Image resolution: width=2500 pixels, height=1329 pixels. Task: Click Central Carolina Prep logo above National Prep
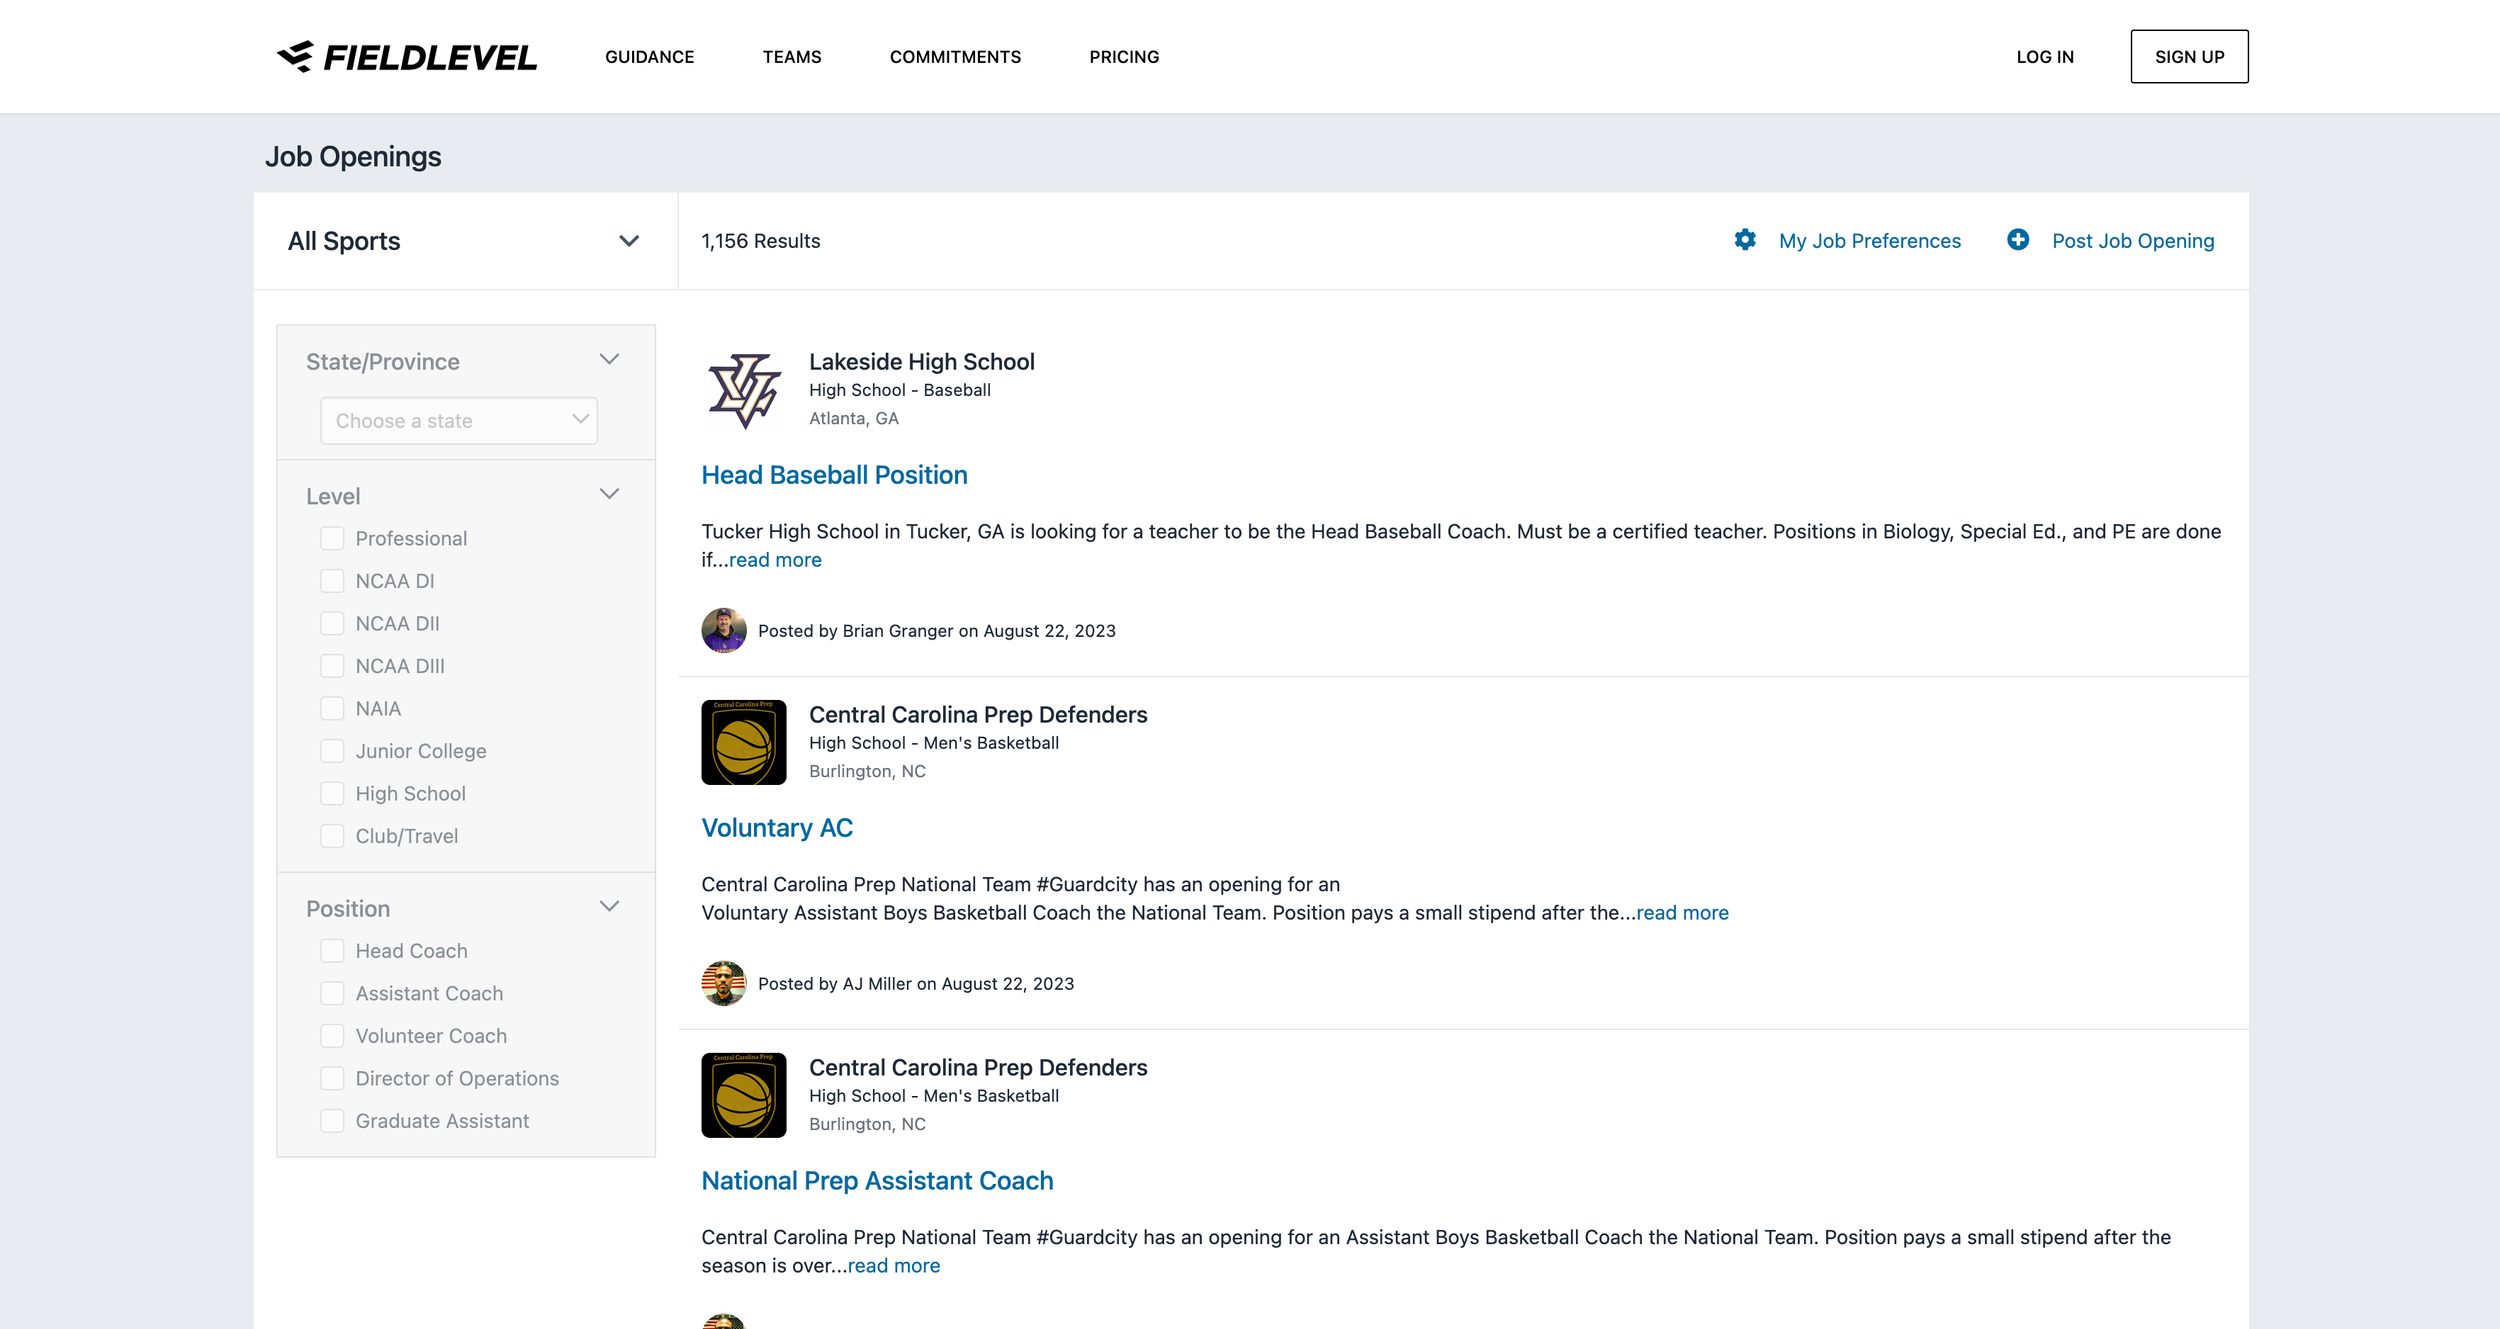pyautogui.click(x=743, y=1096)
